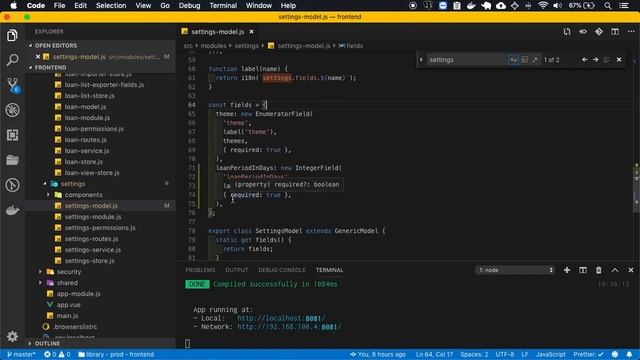
Task: Switch to the OUTPUT tab
Action: point(236,270)
